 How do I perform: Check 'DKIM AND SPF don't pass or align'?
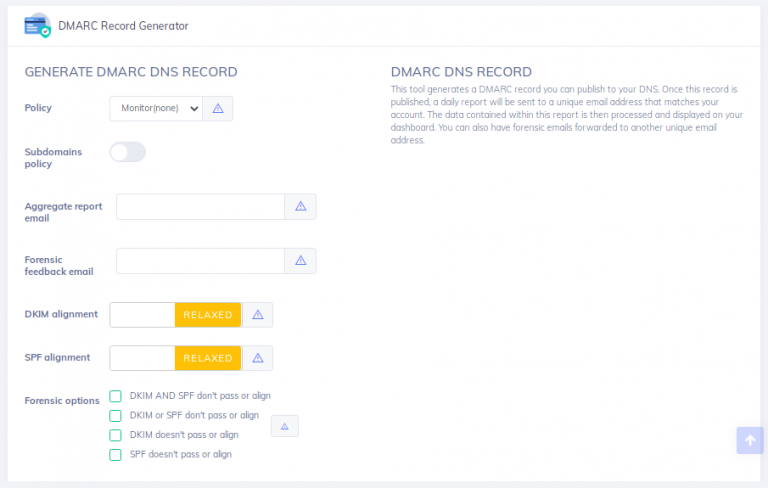(116, 396)
